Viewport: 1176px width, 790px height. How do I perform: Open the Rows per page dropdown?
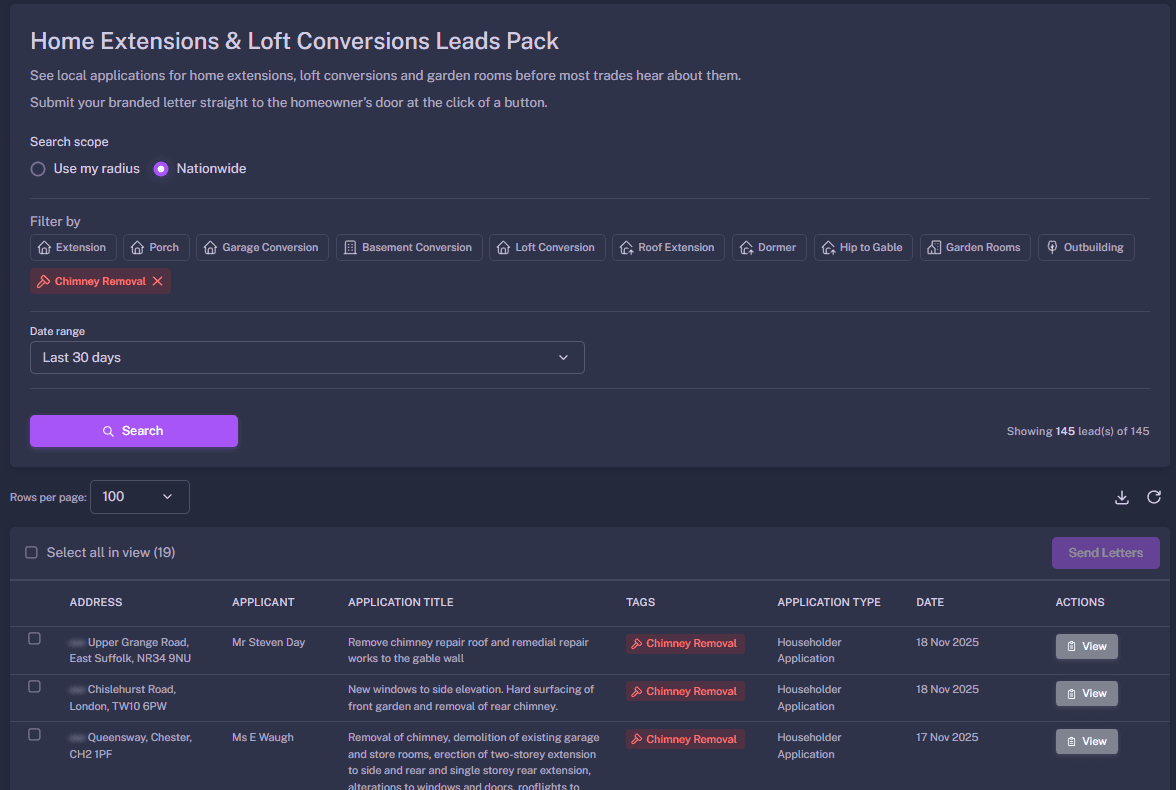click(x=139, y=497)
